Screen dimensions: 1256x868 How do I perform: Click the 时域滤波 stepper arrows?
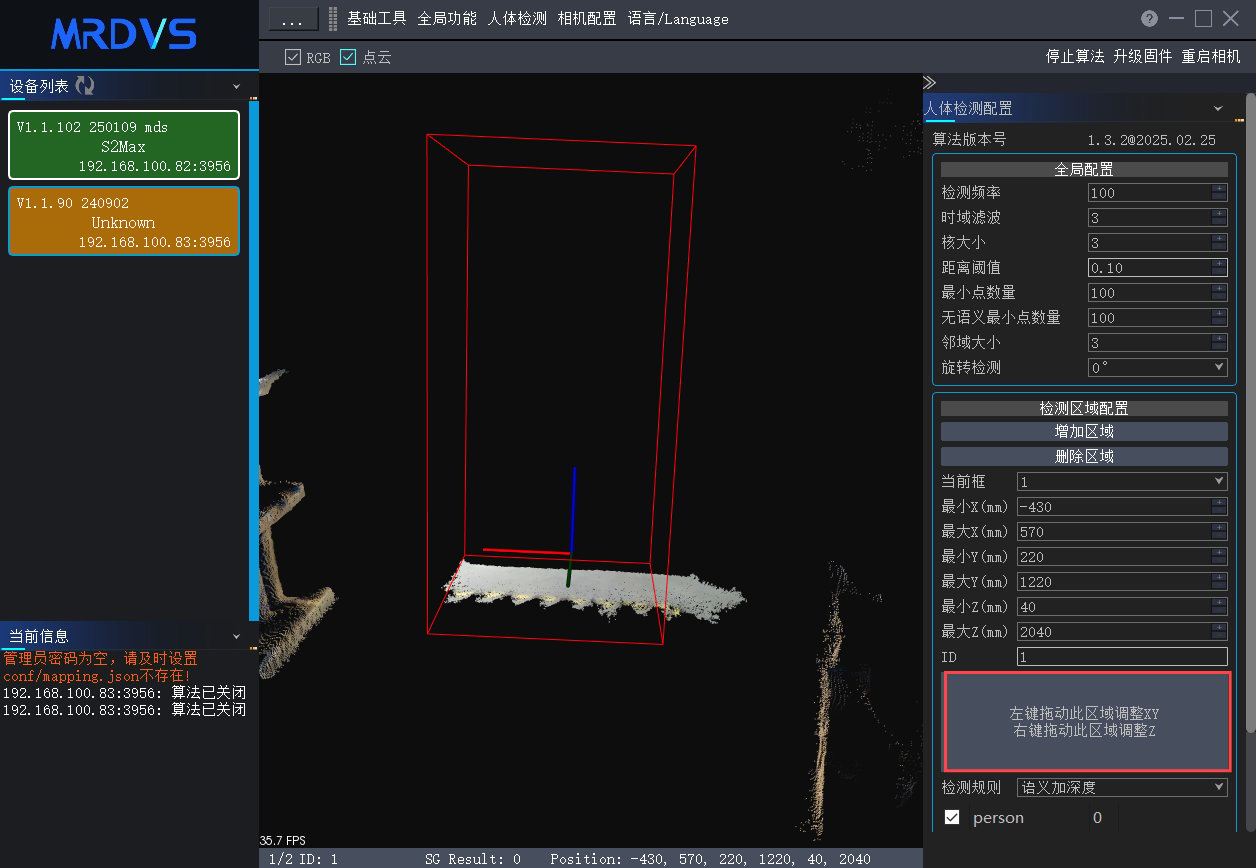click(1219, 217)
